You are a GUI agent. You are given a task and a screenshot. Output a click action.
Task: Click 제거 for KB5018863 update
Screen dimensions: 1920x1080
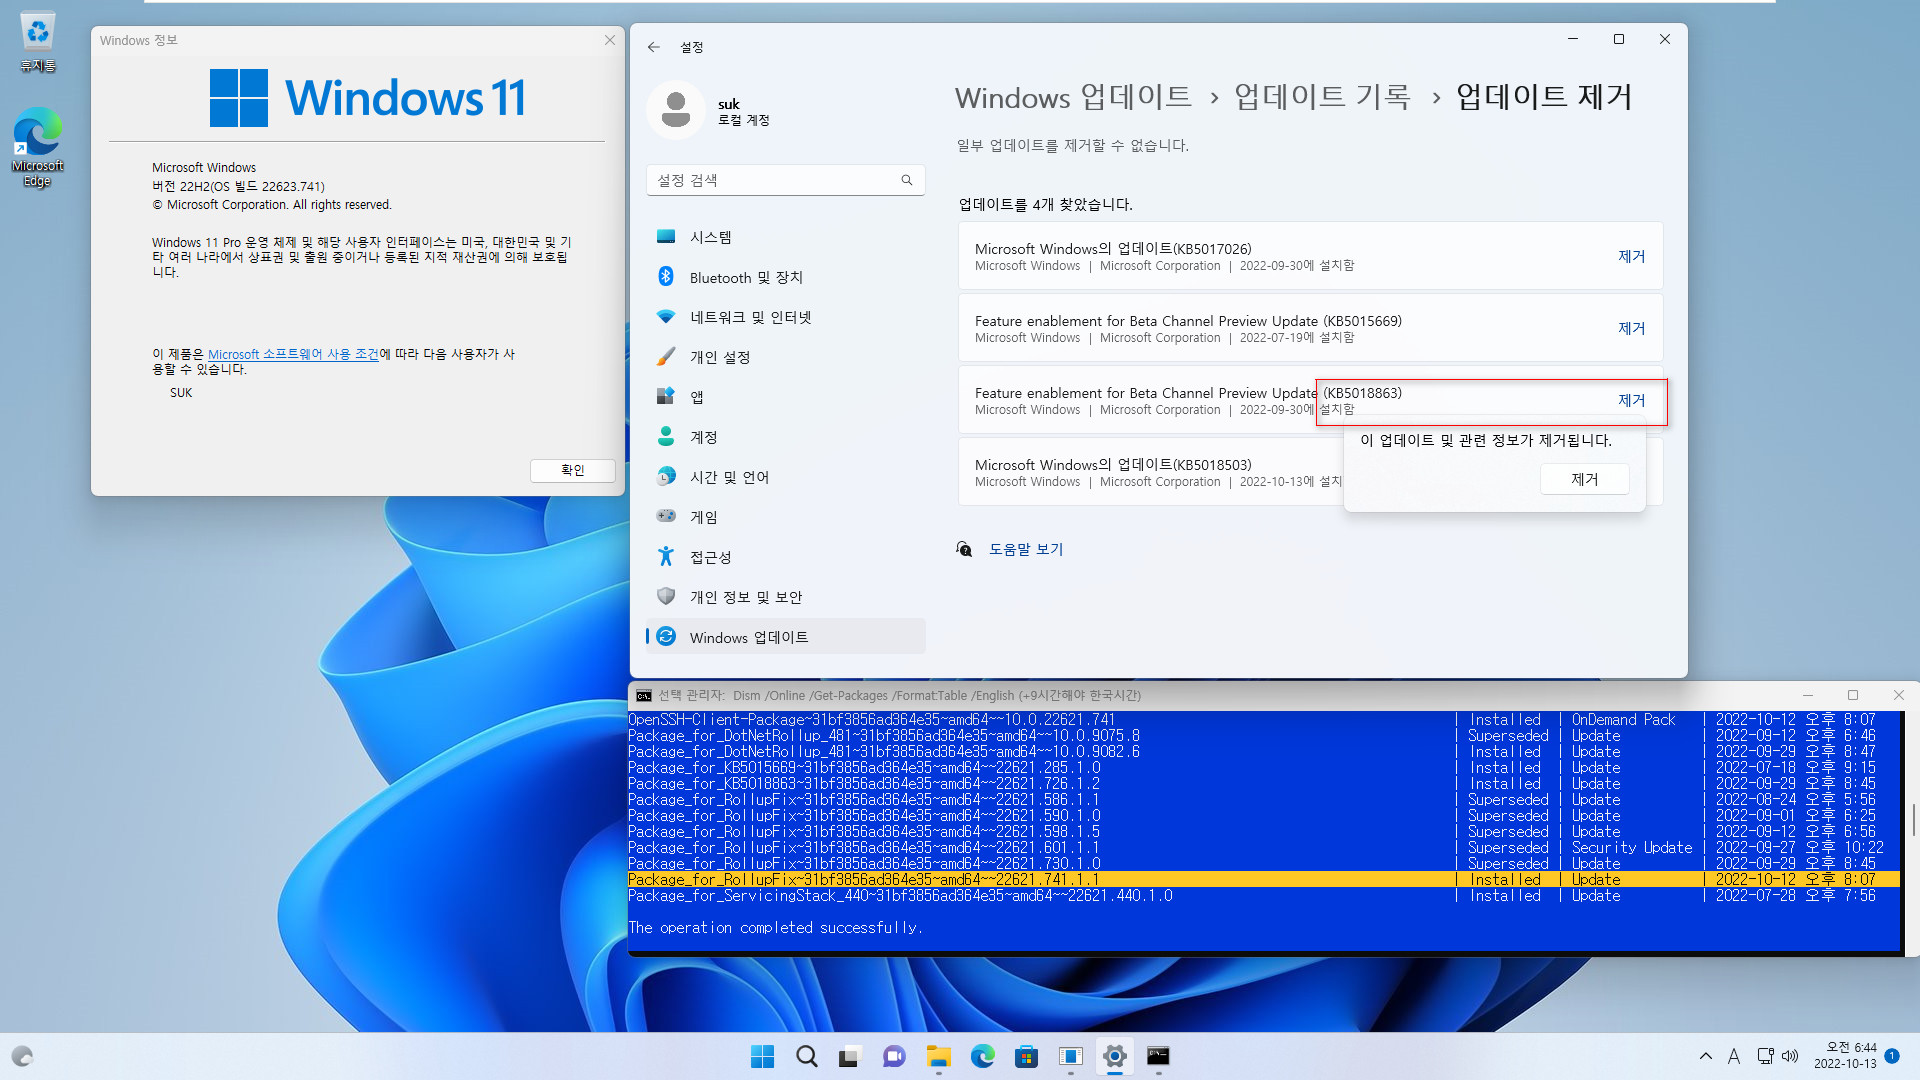[x=1631, y=400]
